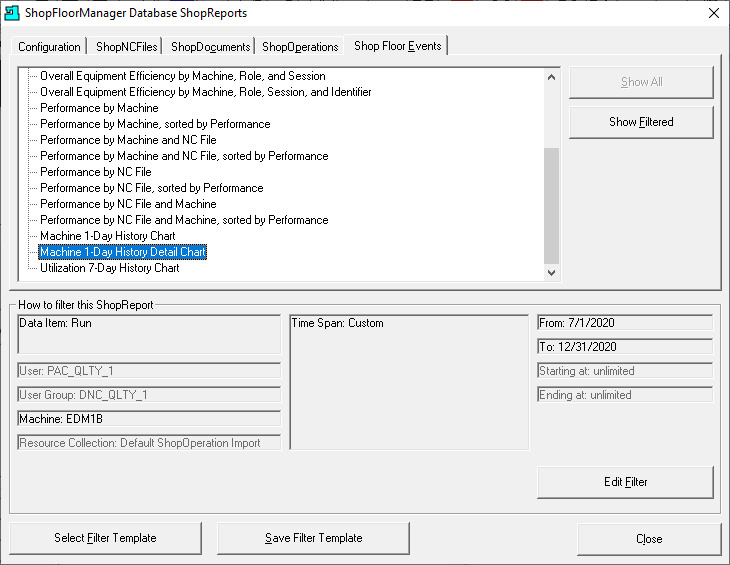Switch to the Configuration tab
Viewport: 730px width, 565px height.
click(x=49, y=47)
